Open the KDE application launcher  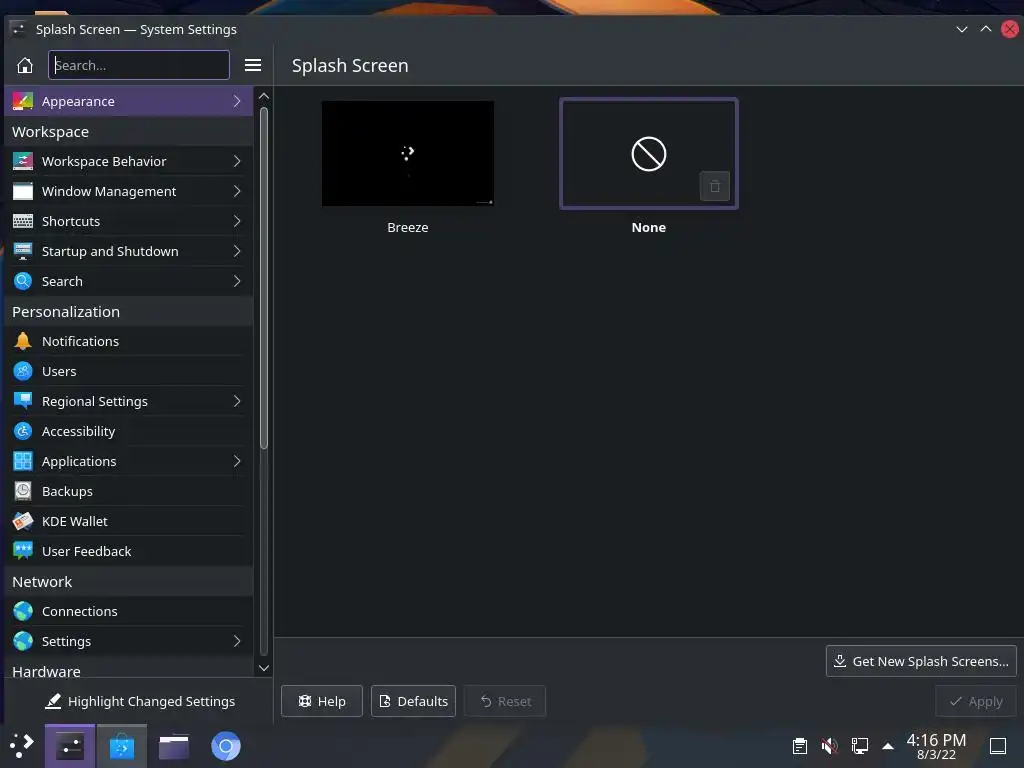coord(22,746)
